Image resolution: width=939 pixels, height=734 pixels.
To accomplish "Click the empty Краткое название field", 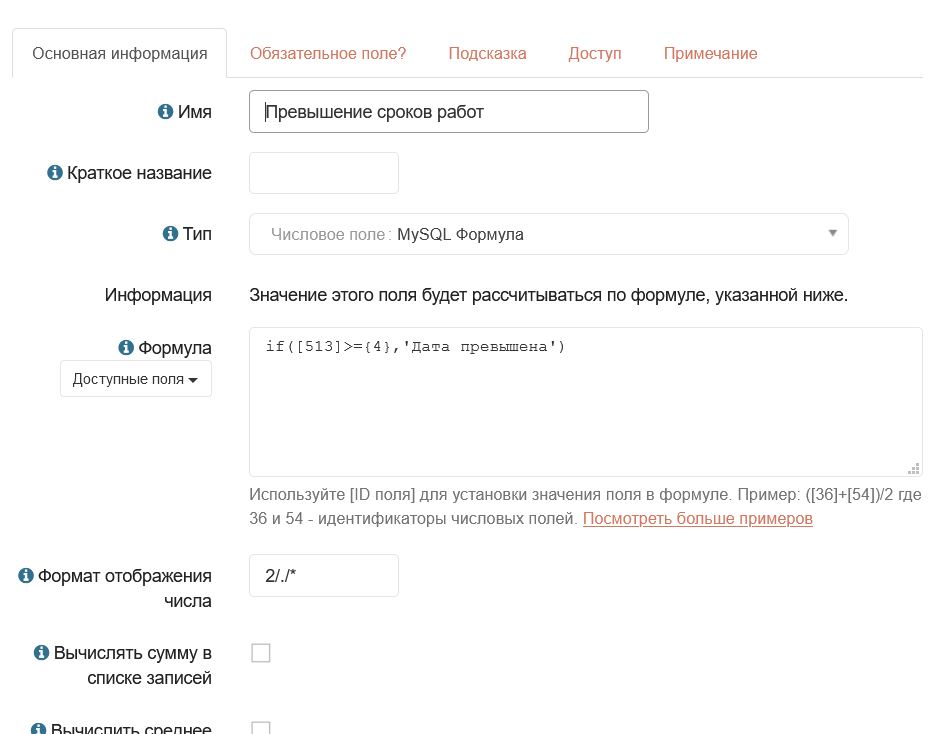I will click(x=324, y=173).
